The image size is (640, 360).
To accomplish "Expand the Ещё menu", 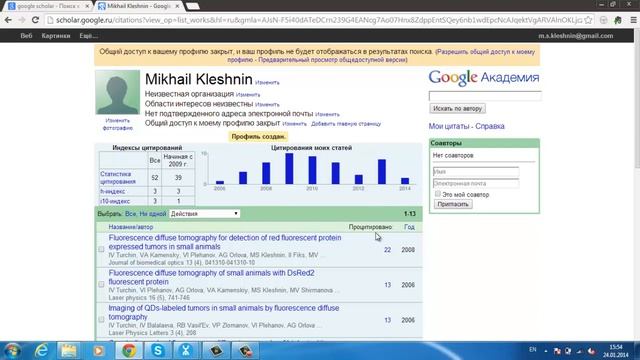I will [88, 36].
